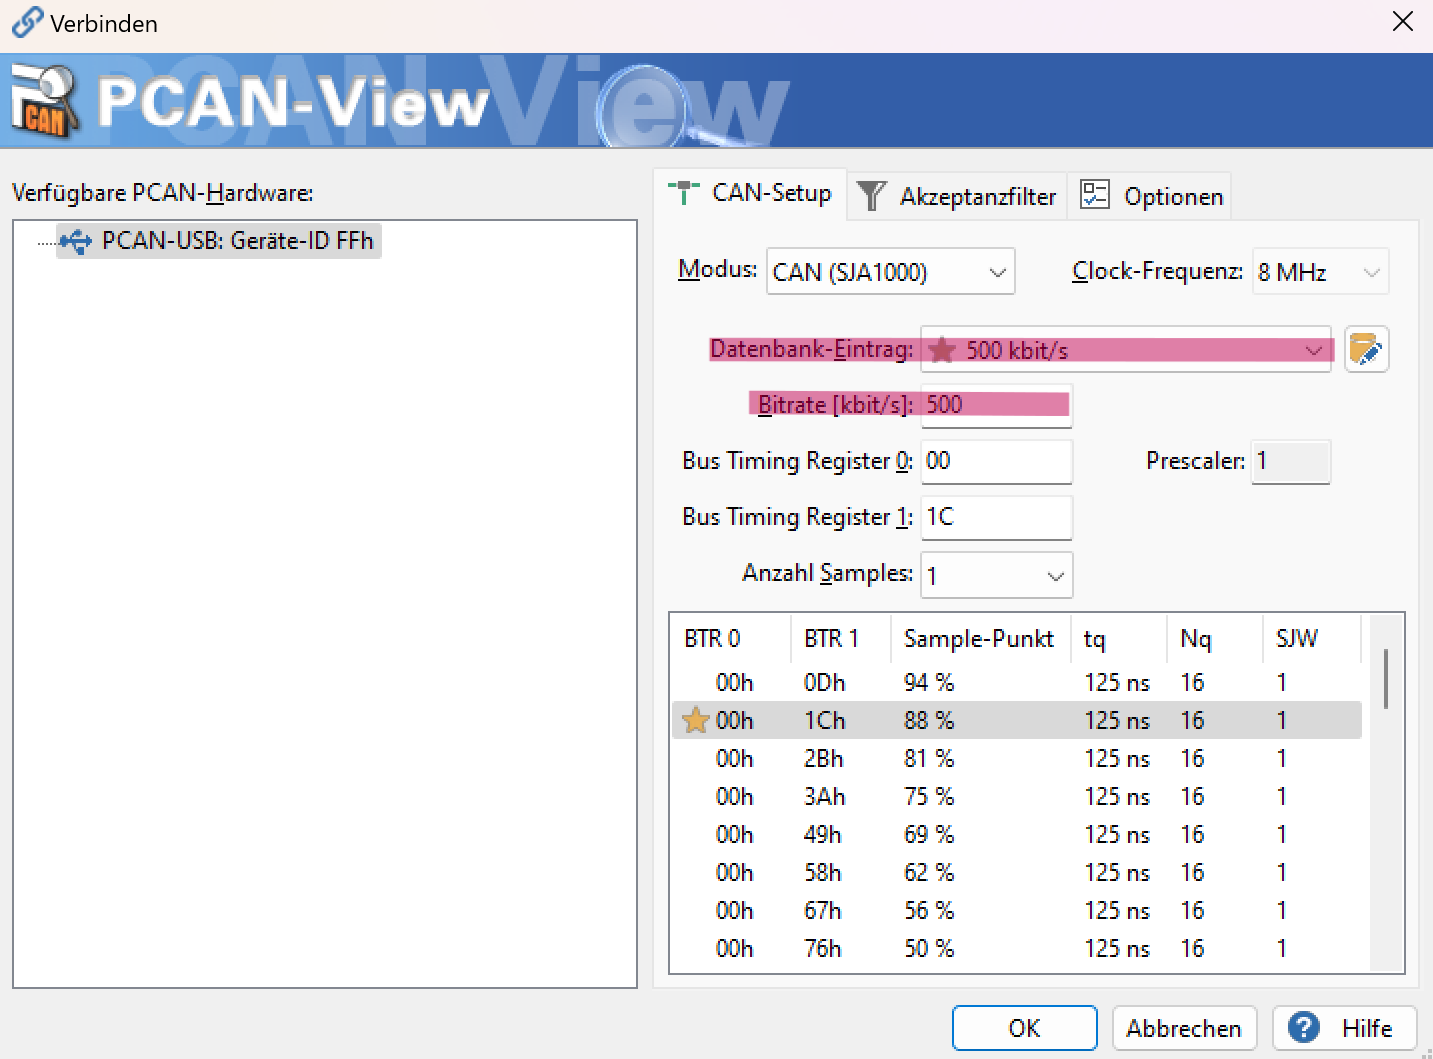The width and height of the screenshot is (1433, 1059).
Task: Click the Prescaler field
Action: point(1291,461)
